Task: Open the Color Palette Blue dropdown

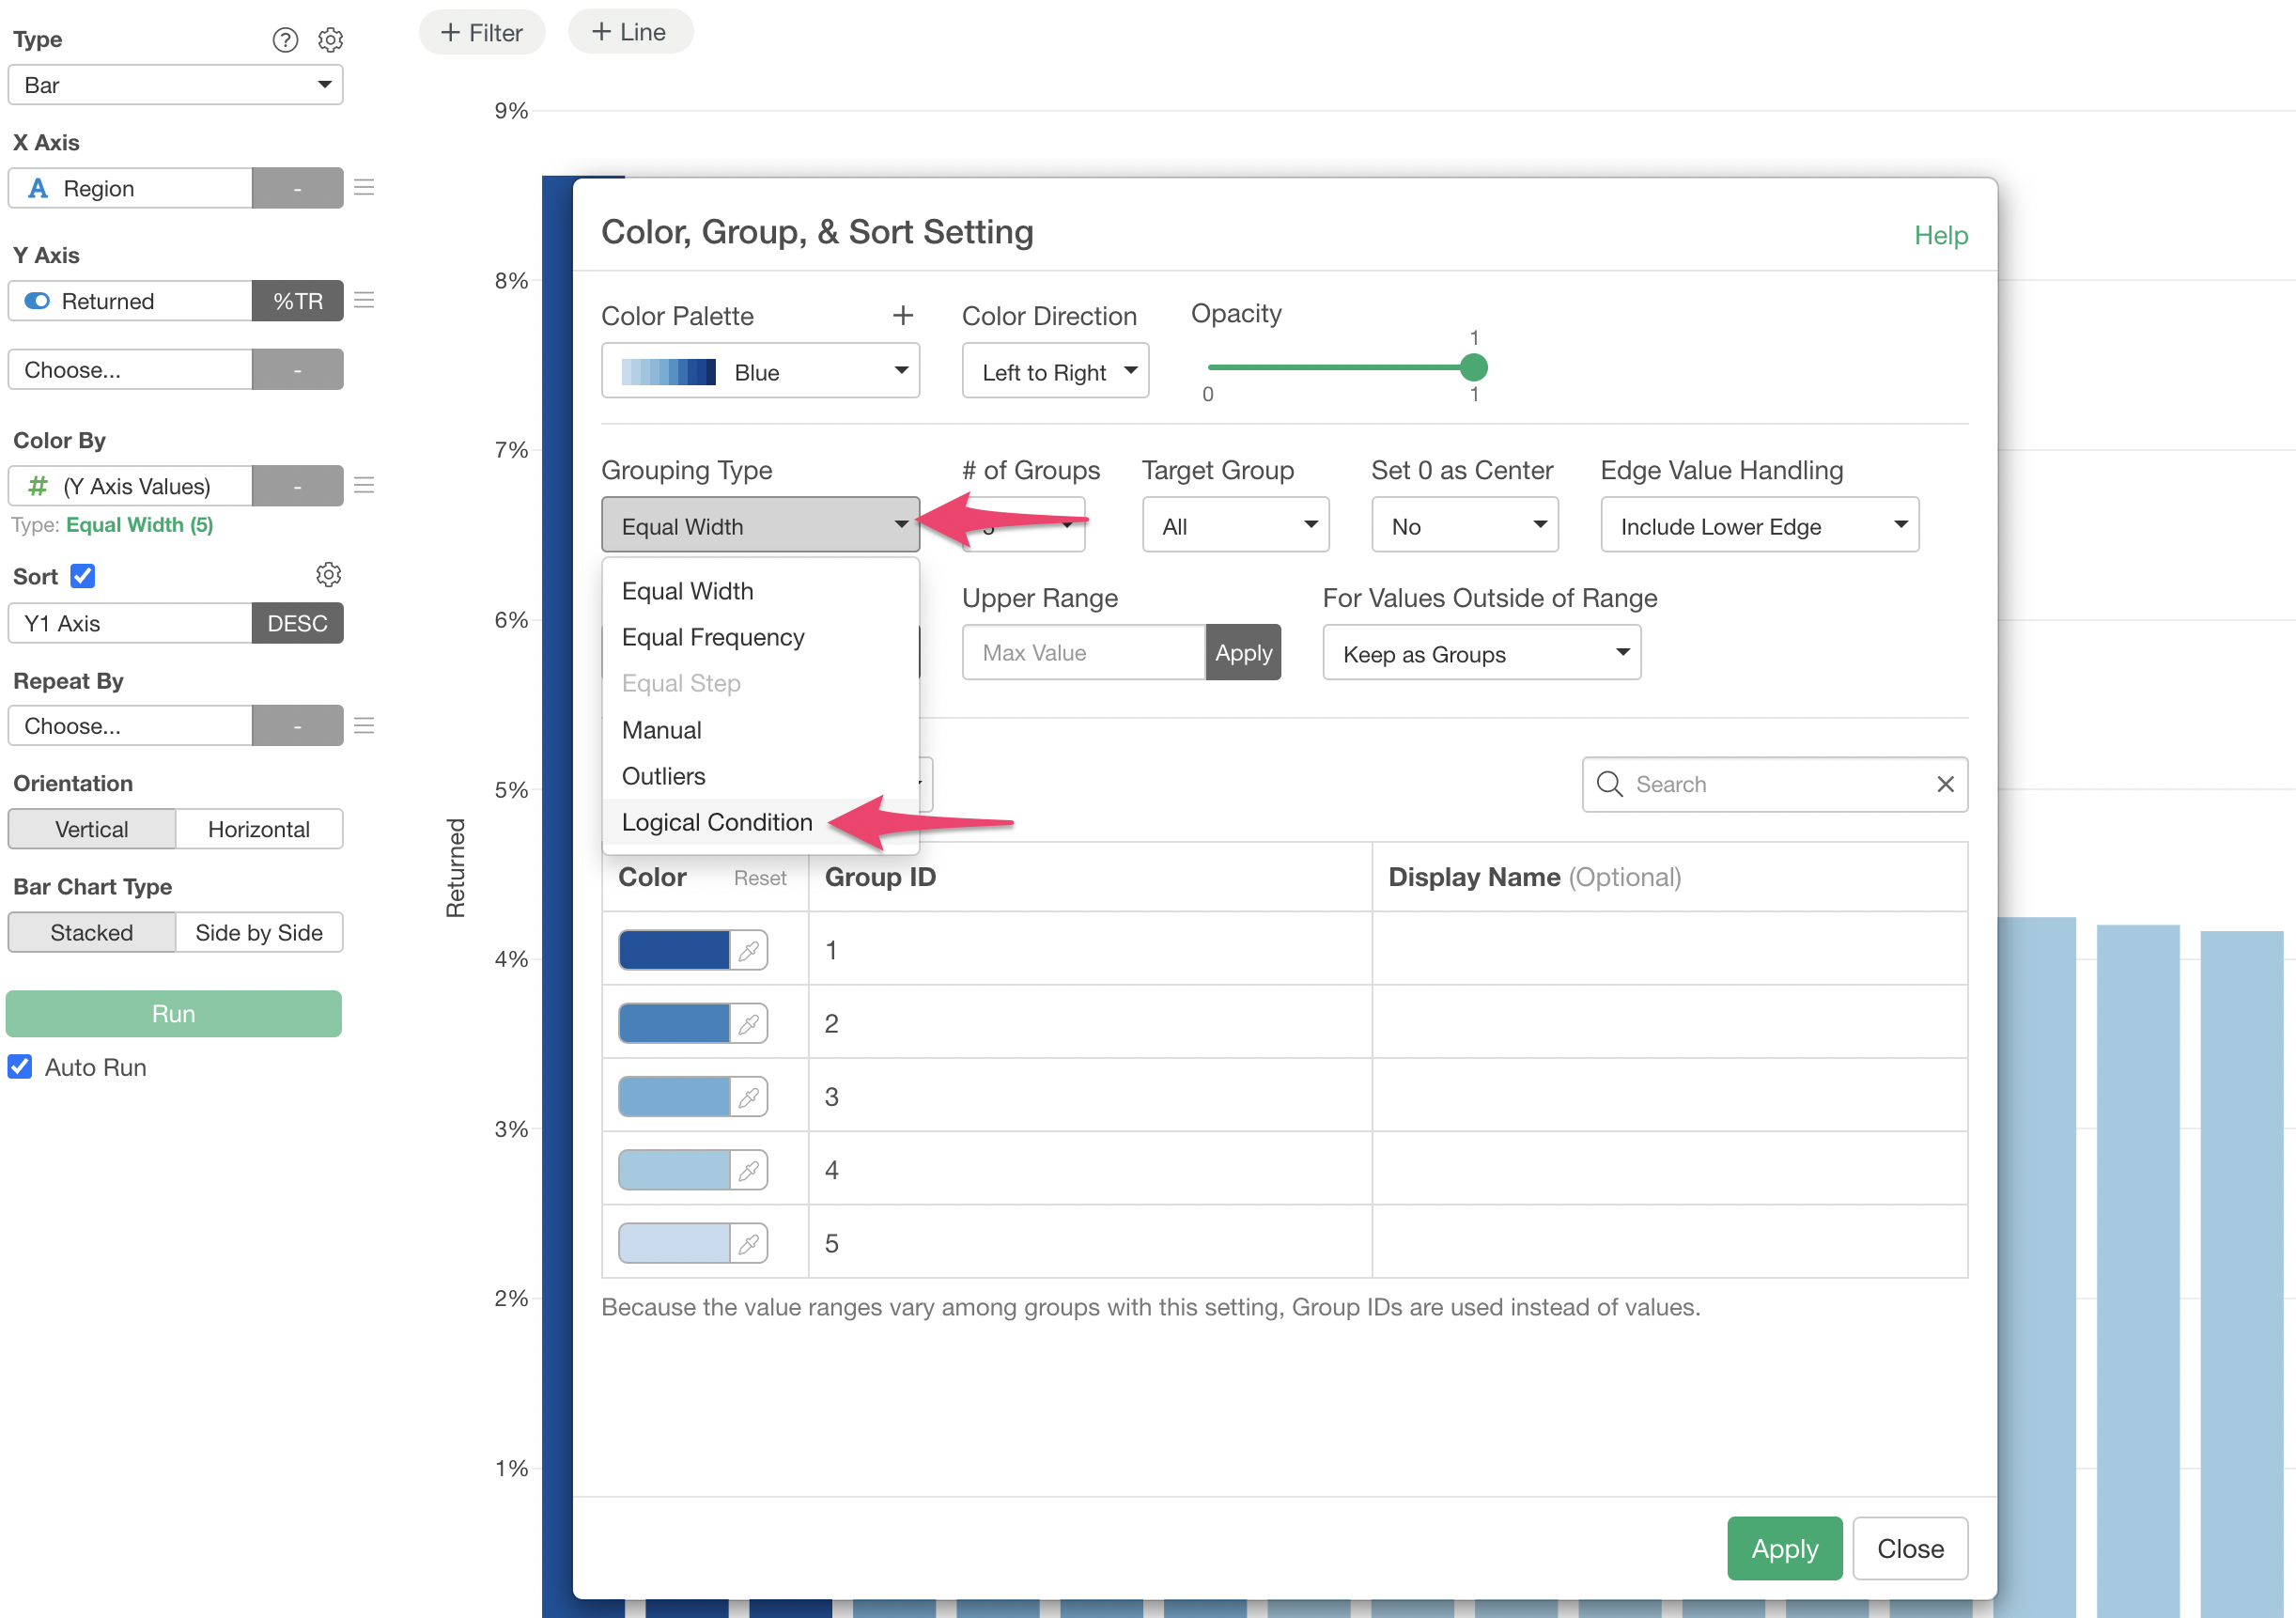Action: tap(760, 372)
